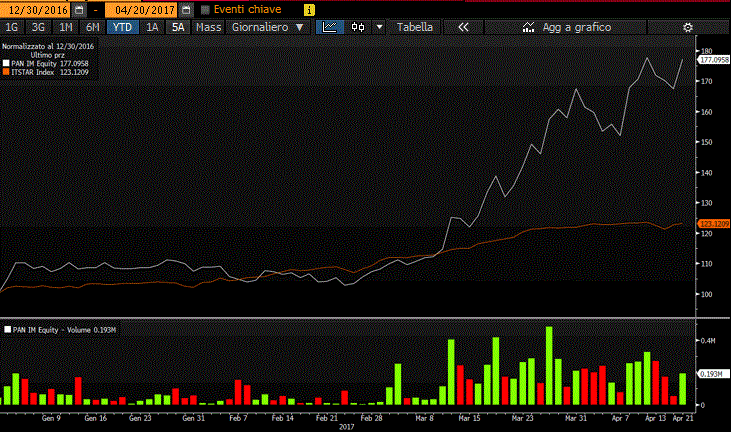Image resolution: width=731 pixels, height=432 pixels.
Task: Collapse panel with double left chevron
Action: pos(463,27)
